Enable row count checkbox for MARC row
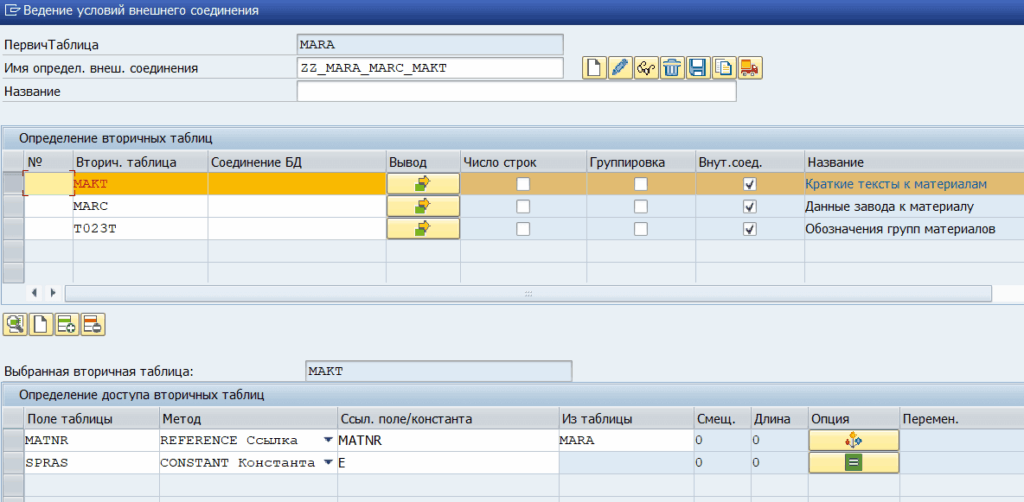1024x502 pixels. [x=523, y=206]
